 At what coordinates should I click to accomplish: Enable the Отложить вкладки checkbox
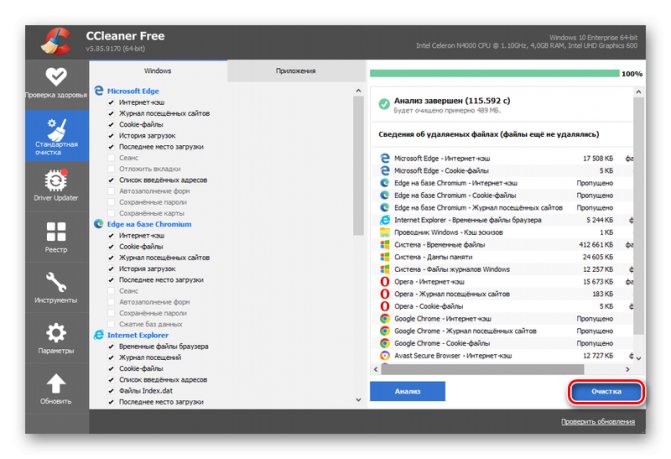click(x=111, y=169)
